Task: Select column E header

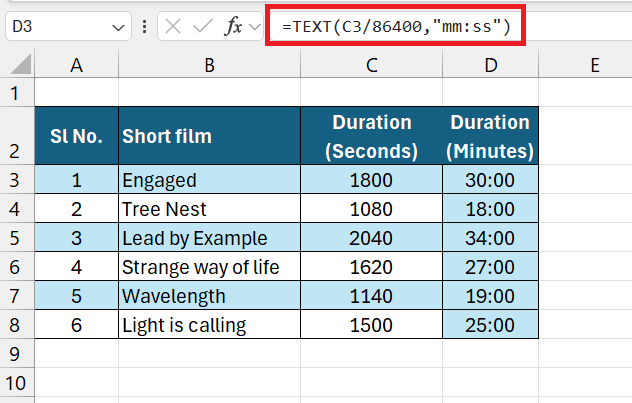Action: pos(595,64)
